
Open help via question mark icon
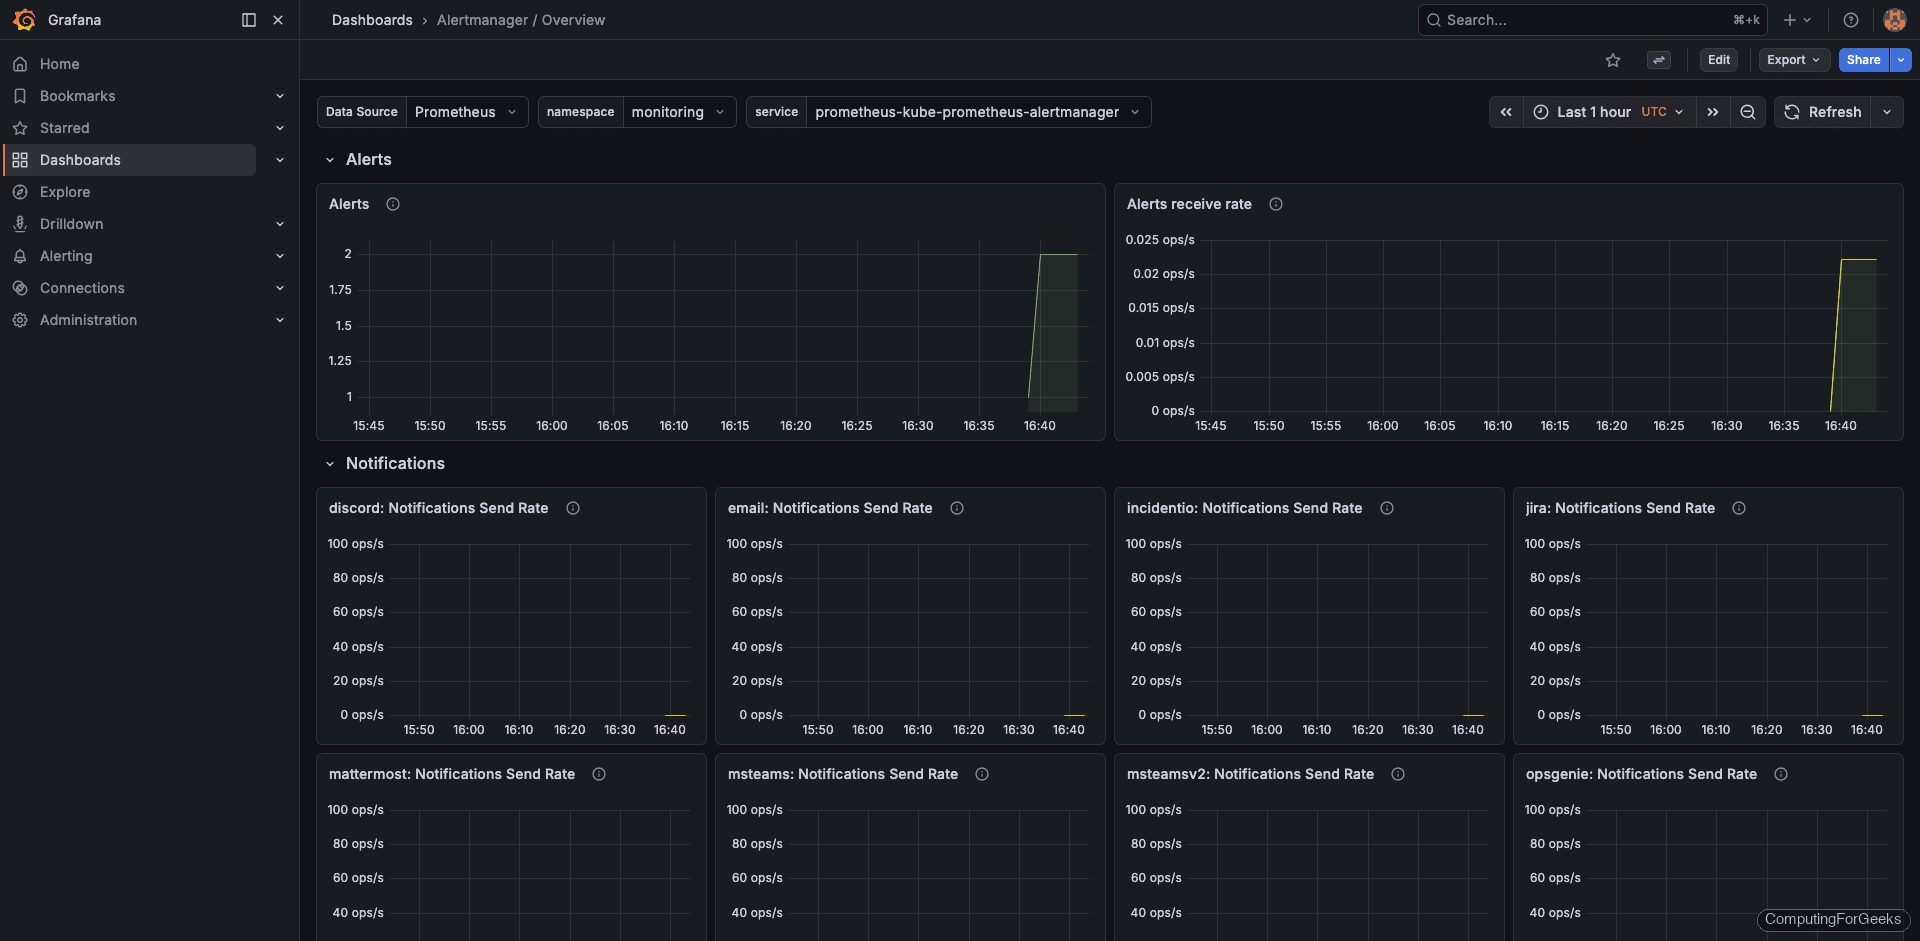[x=1850, y=20]
